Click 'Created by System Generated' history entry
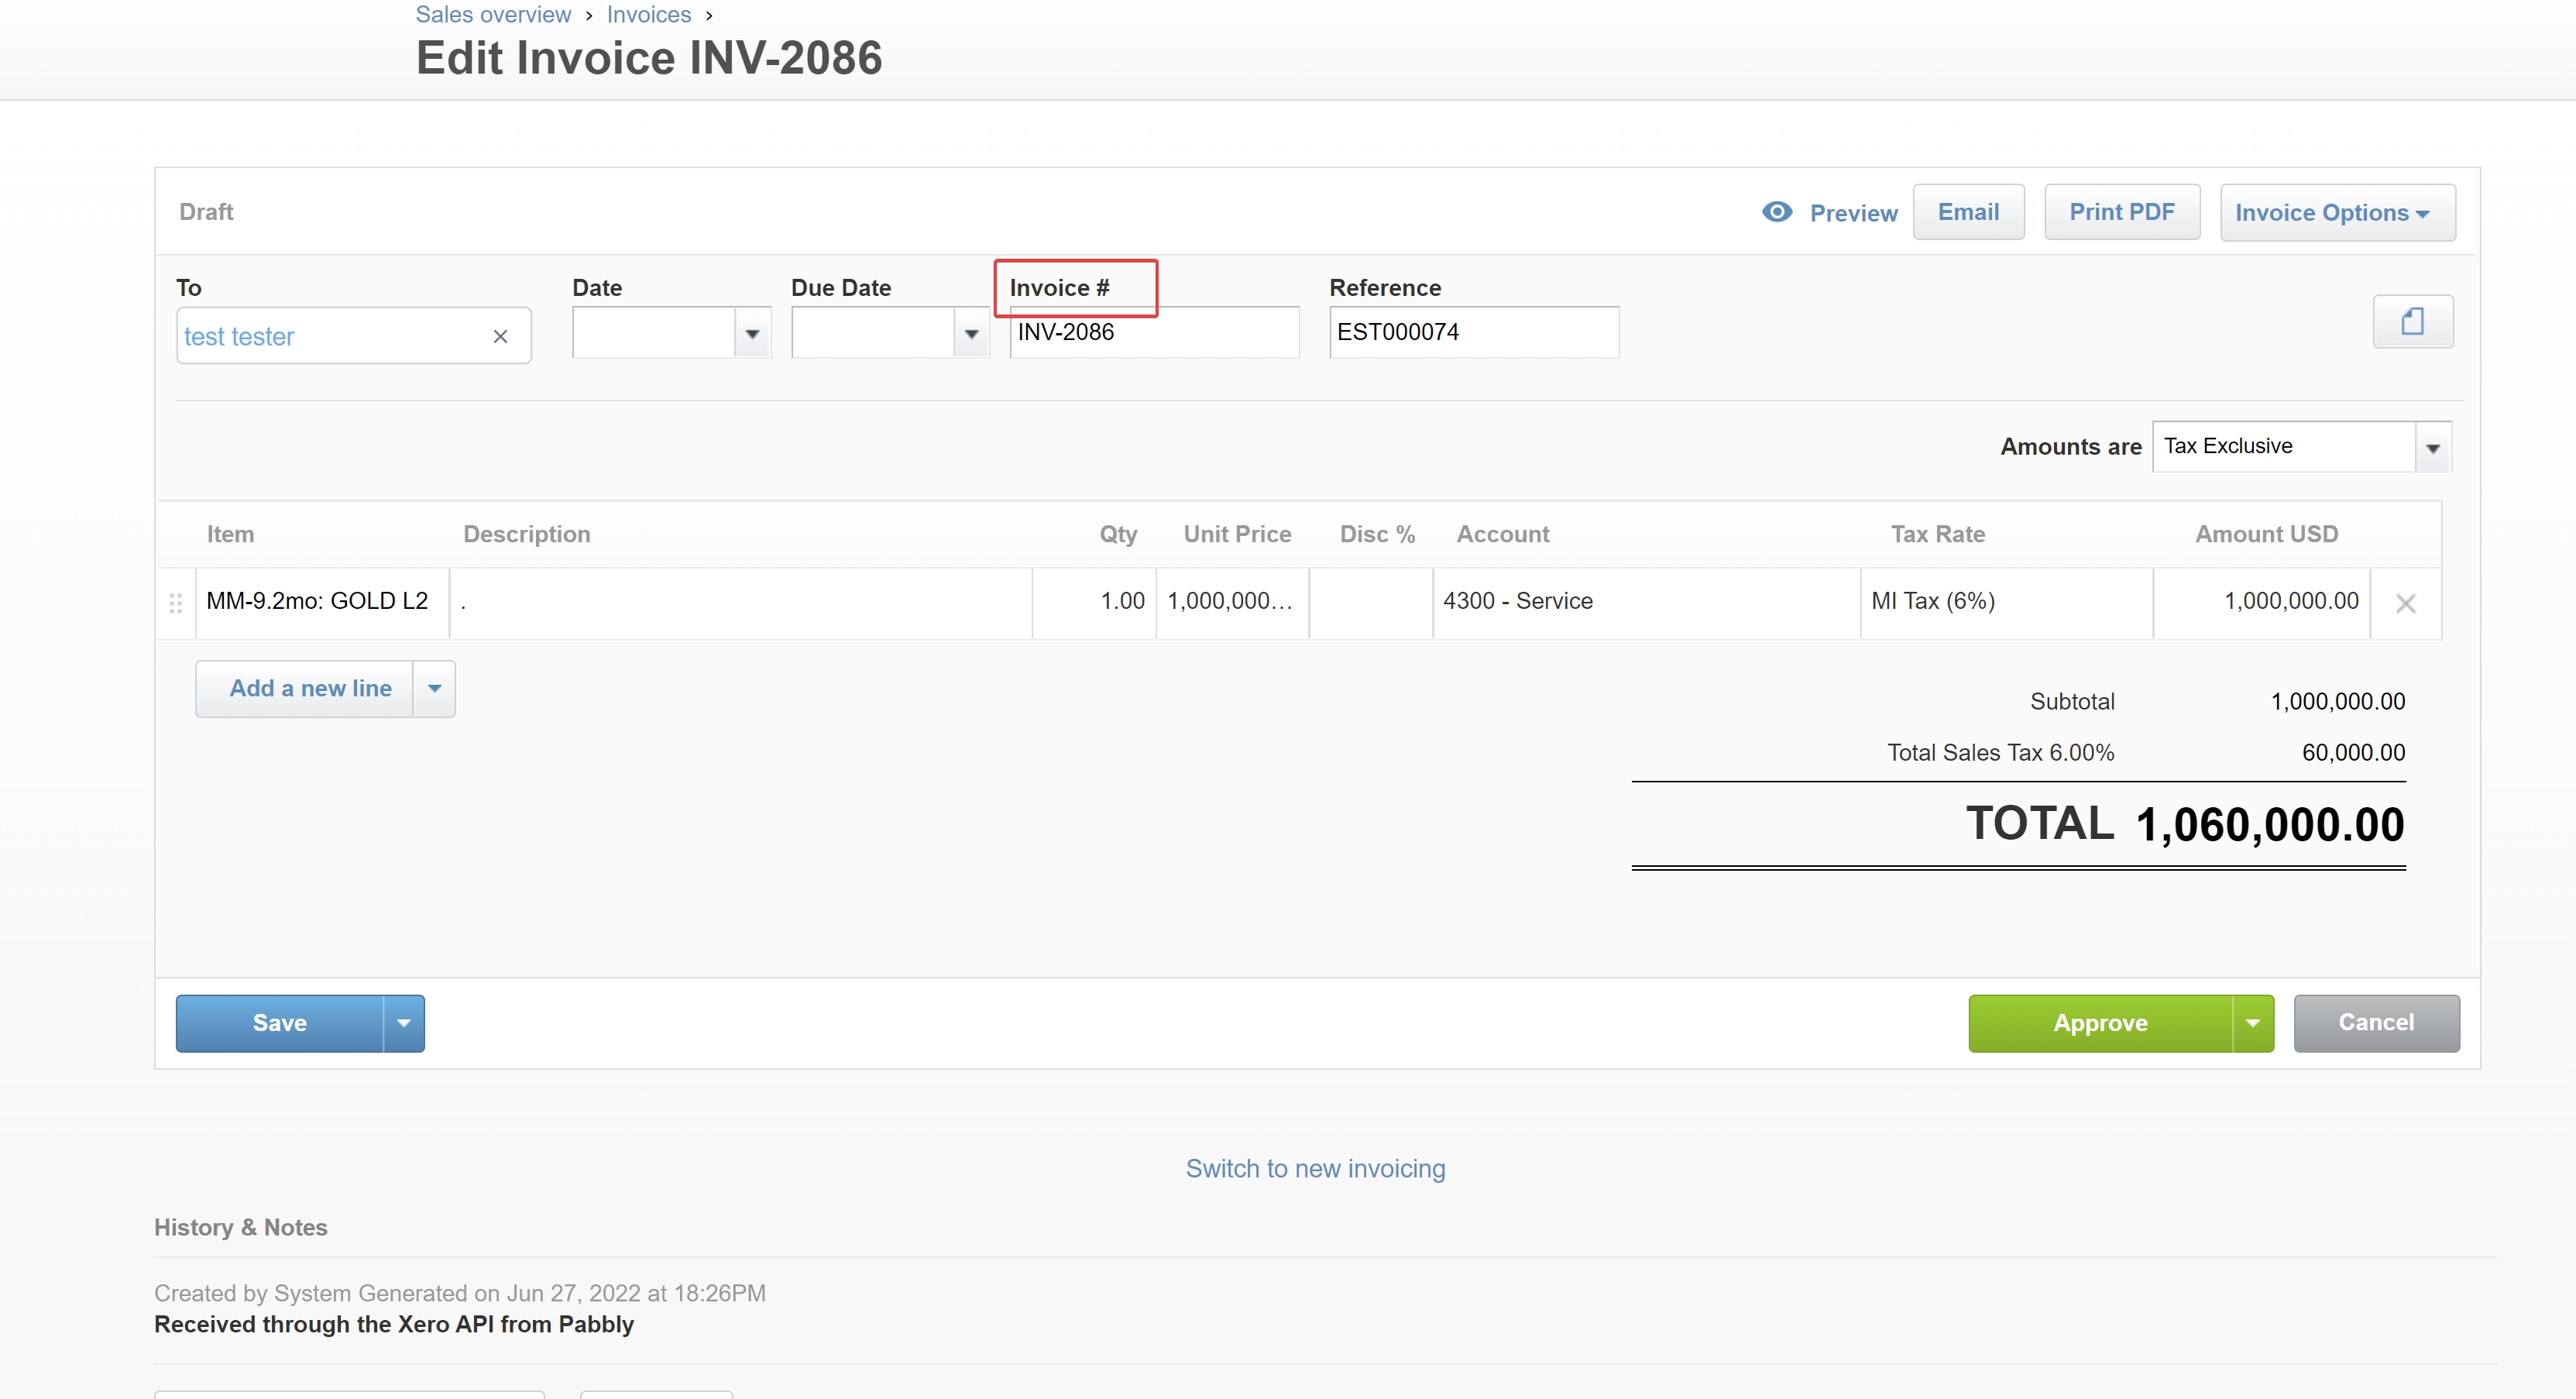The width and height of the screenshot is (2576, 1399). (x=460, y=1293)
